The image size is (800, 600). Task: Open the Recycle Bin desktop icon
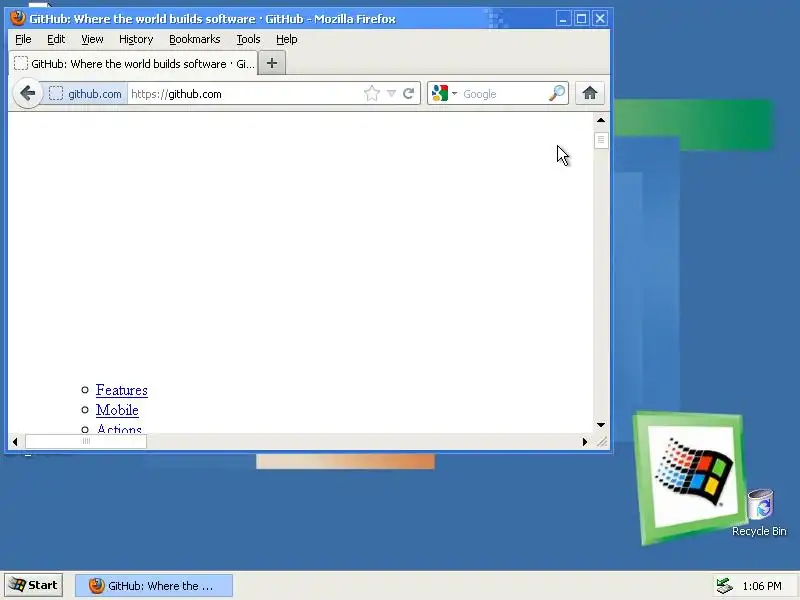click(x=759, y=513)
